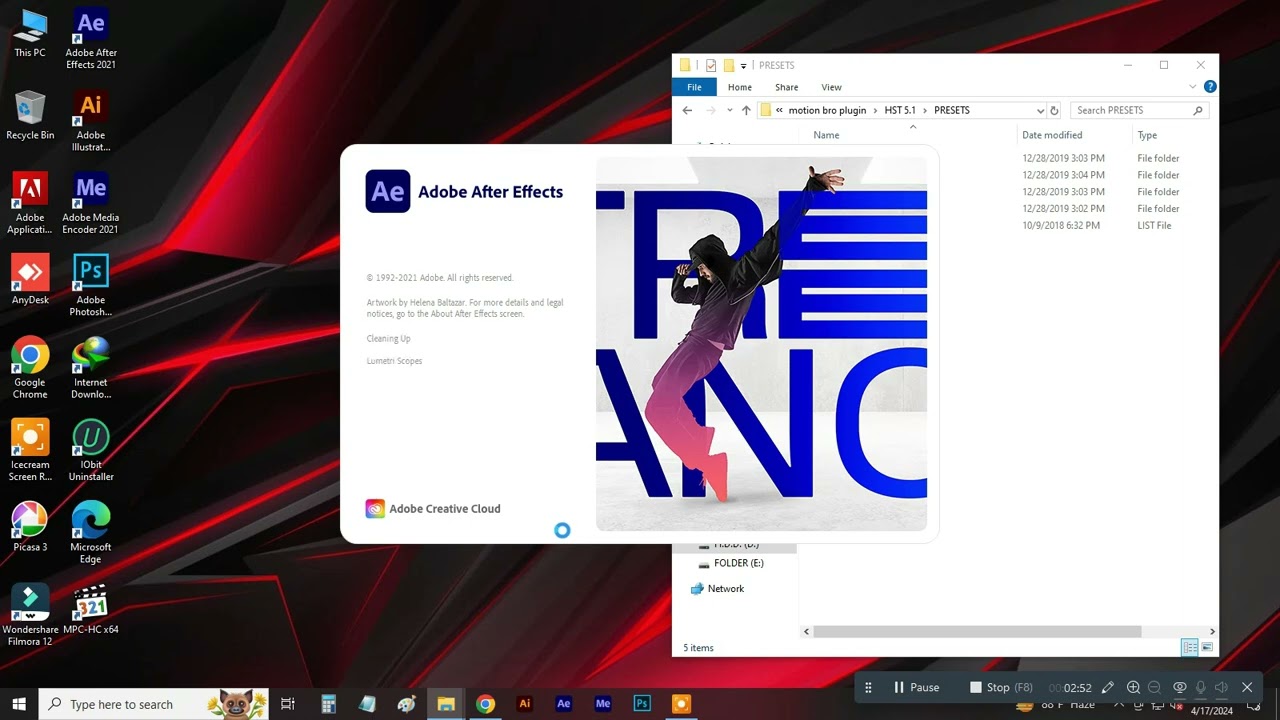The width and height of the screenshot is (1280, 720).
Task: Open Media Encoder from the taskbar
Action: (602, 704)
